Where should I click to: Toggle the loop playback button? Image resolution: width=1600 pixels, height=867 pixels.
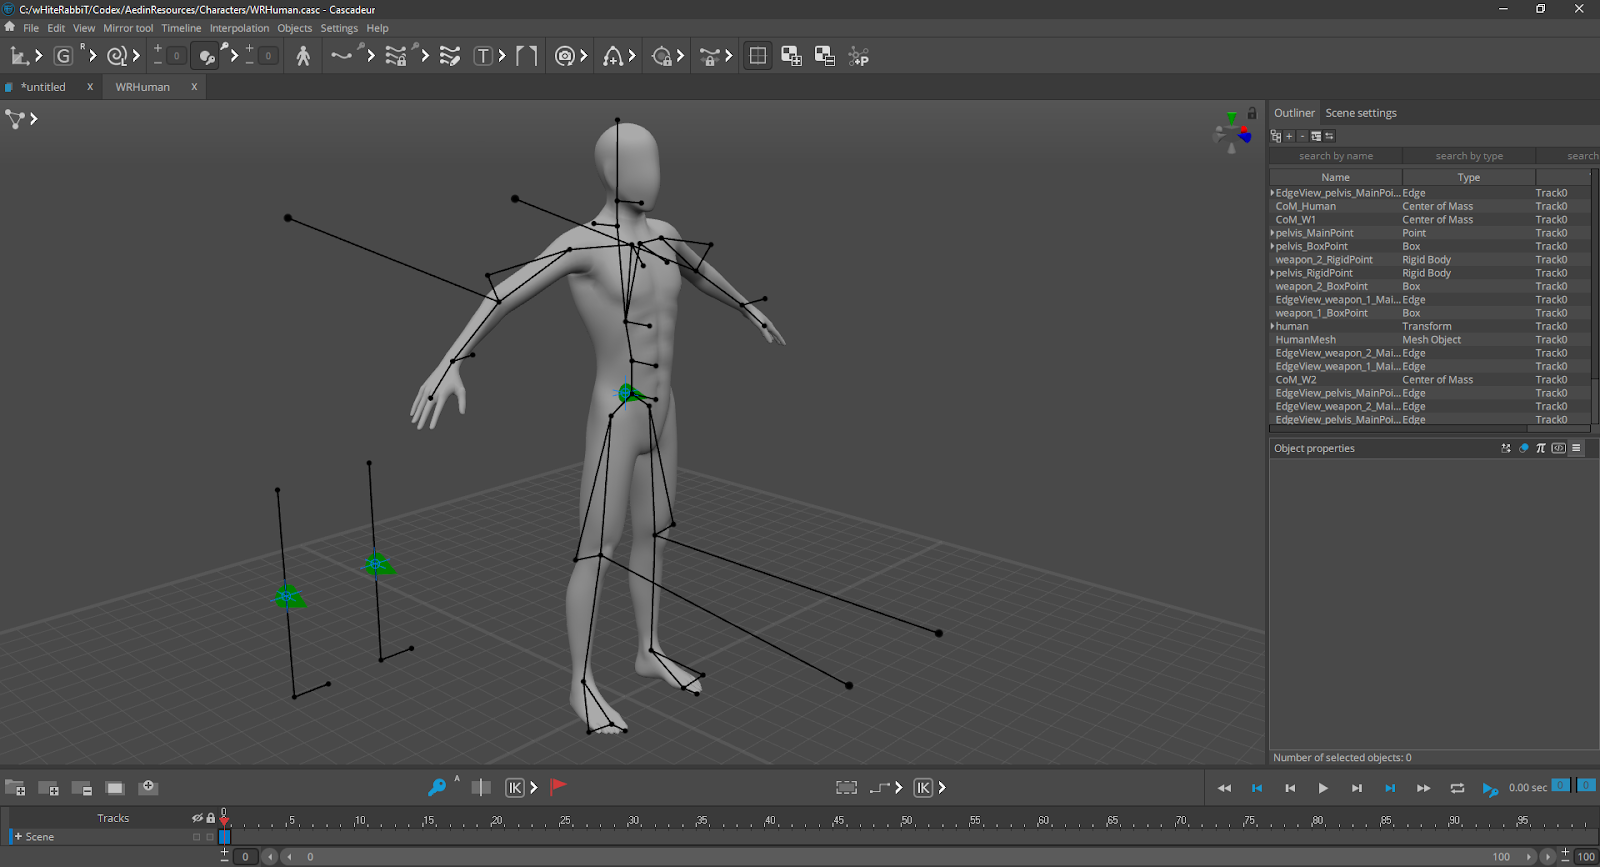point(1457,788)
